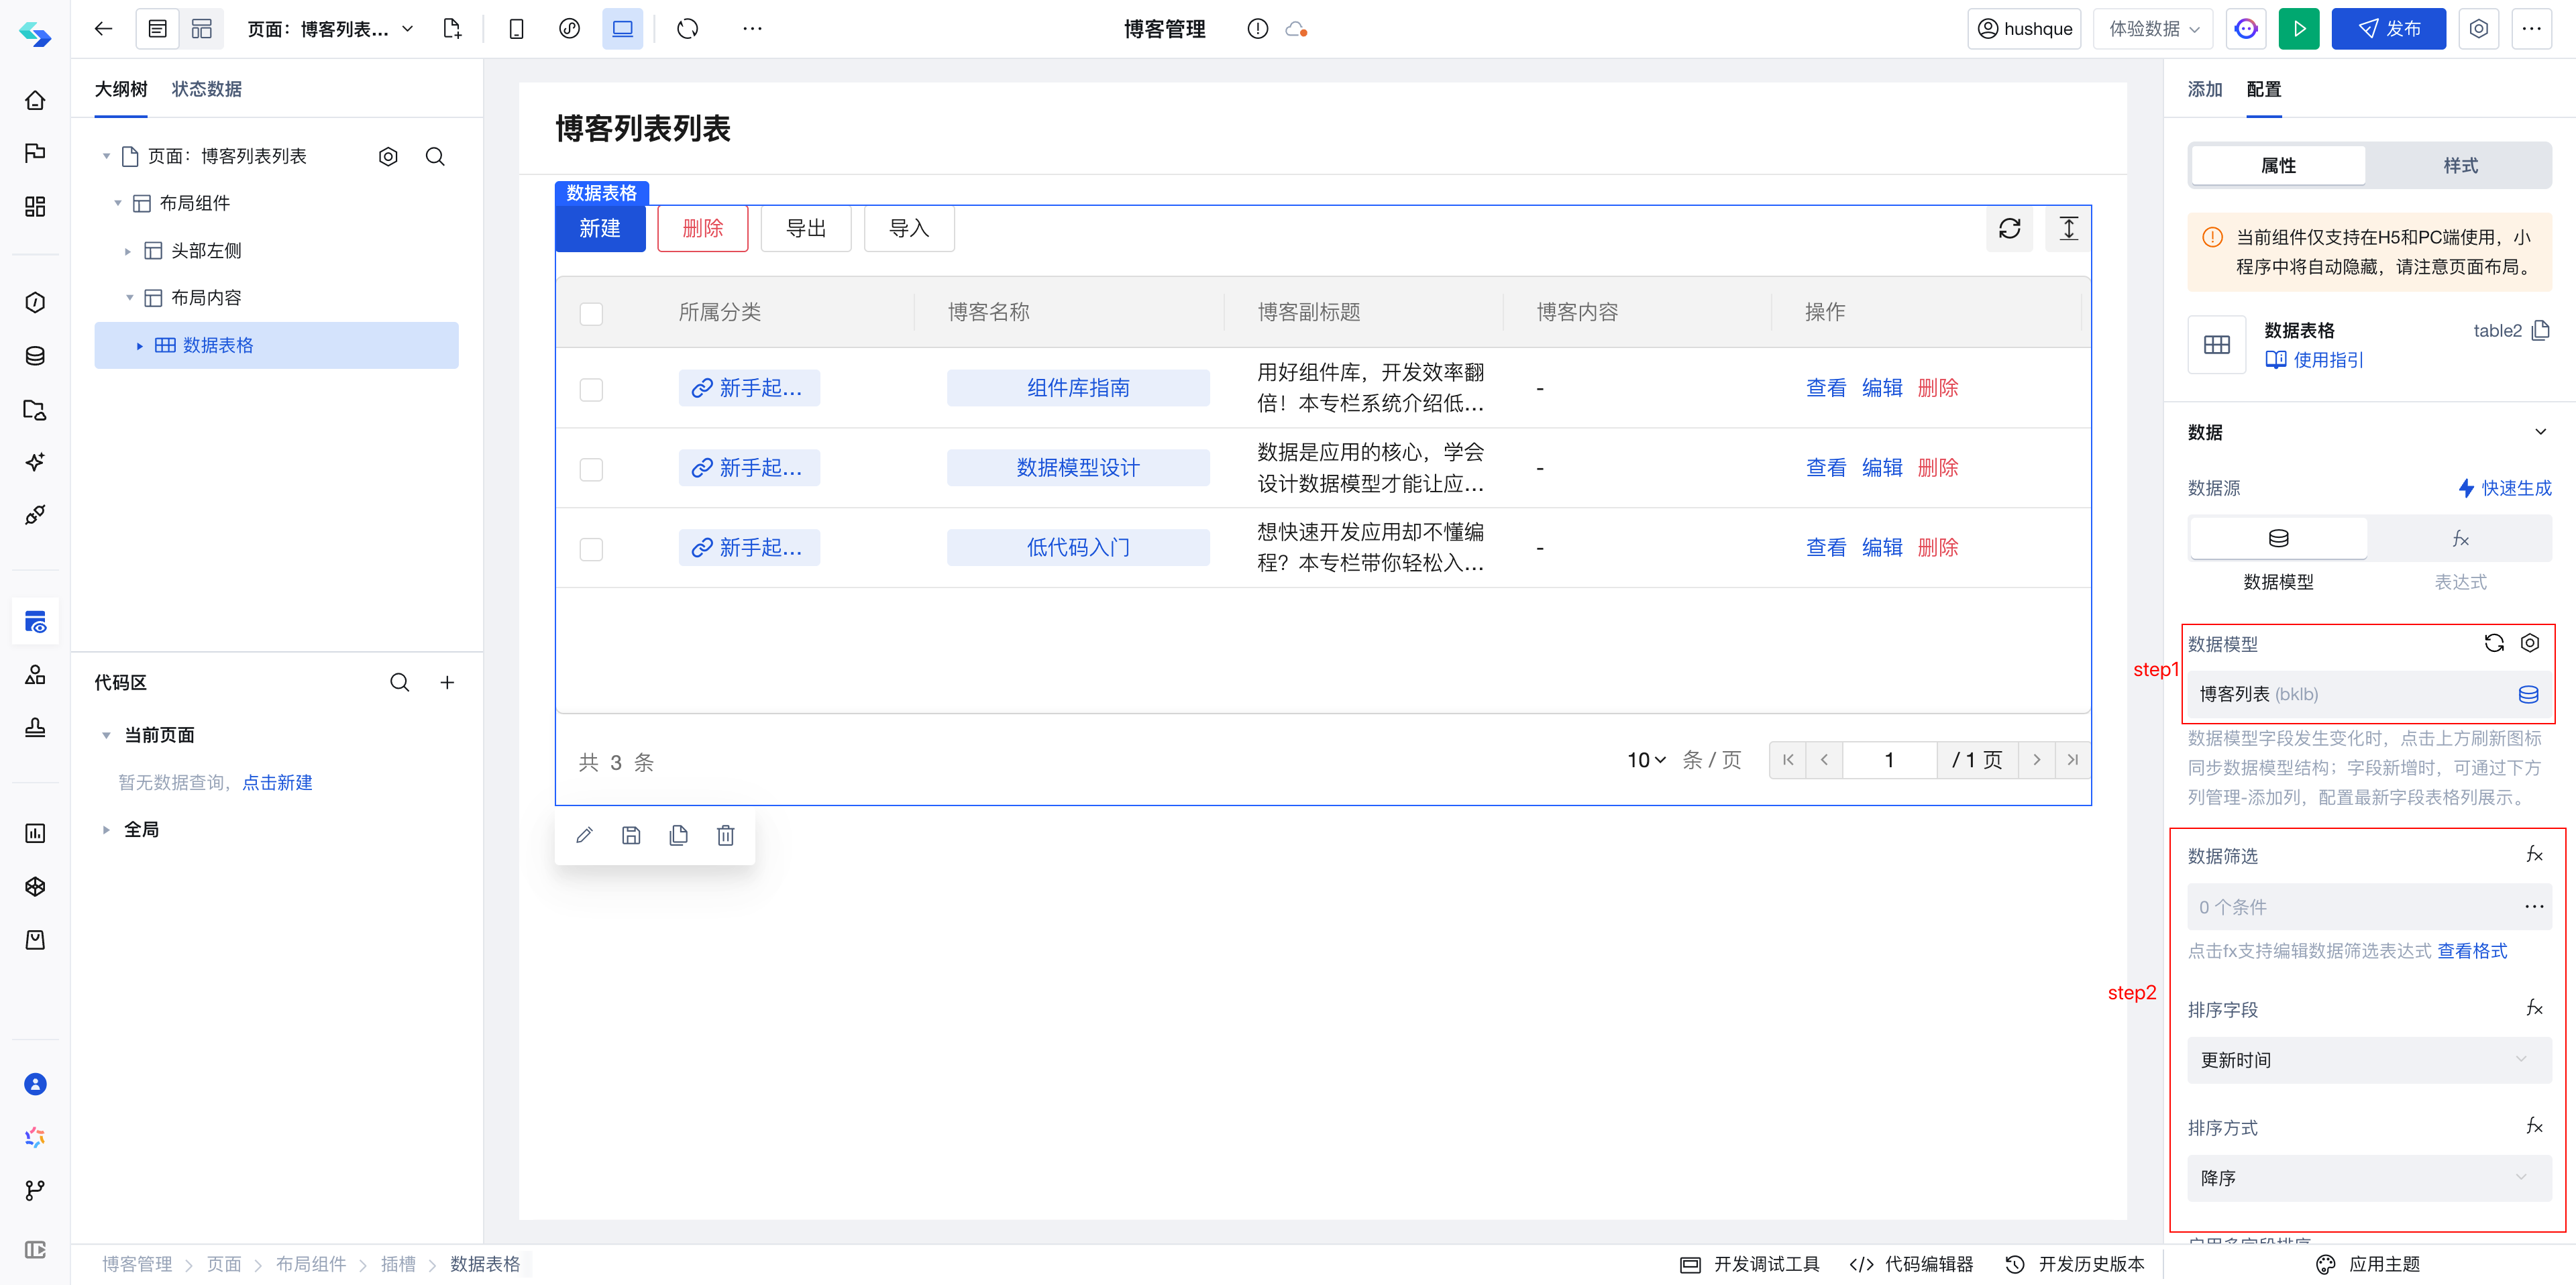Open the top toolbar more options ellipsis
This screenshot has width=2576, height=1285.
click(752, 29)
